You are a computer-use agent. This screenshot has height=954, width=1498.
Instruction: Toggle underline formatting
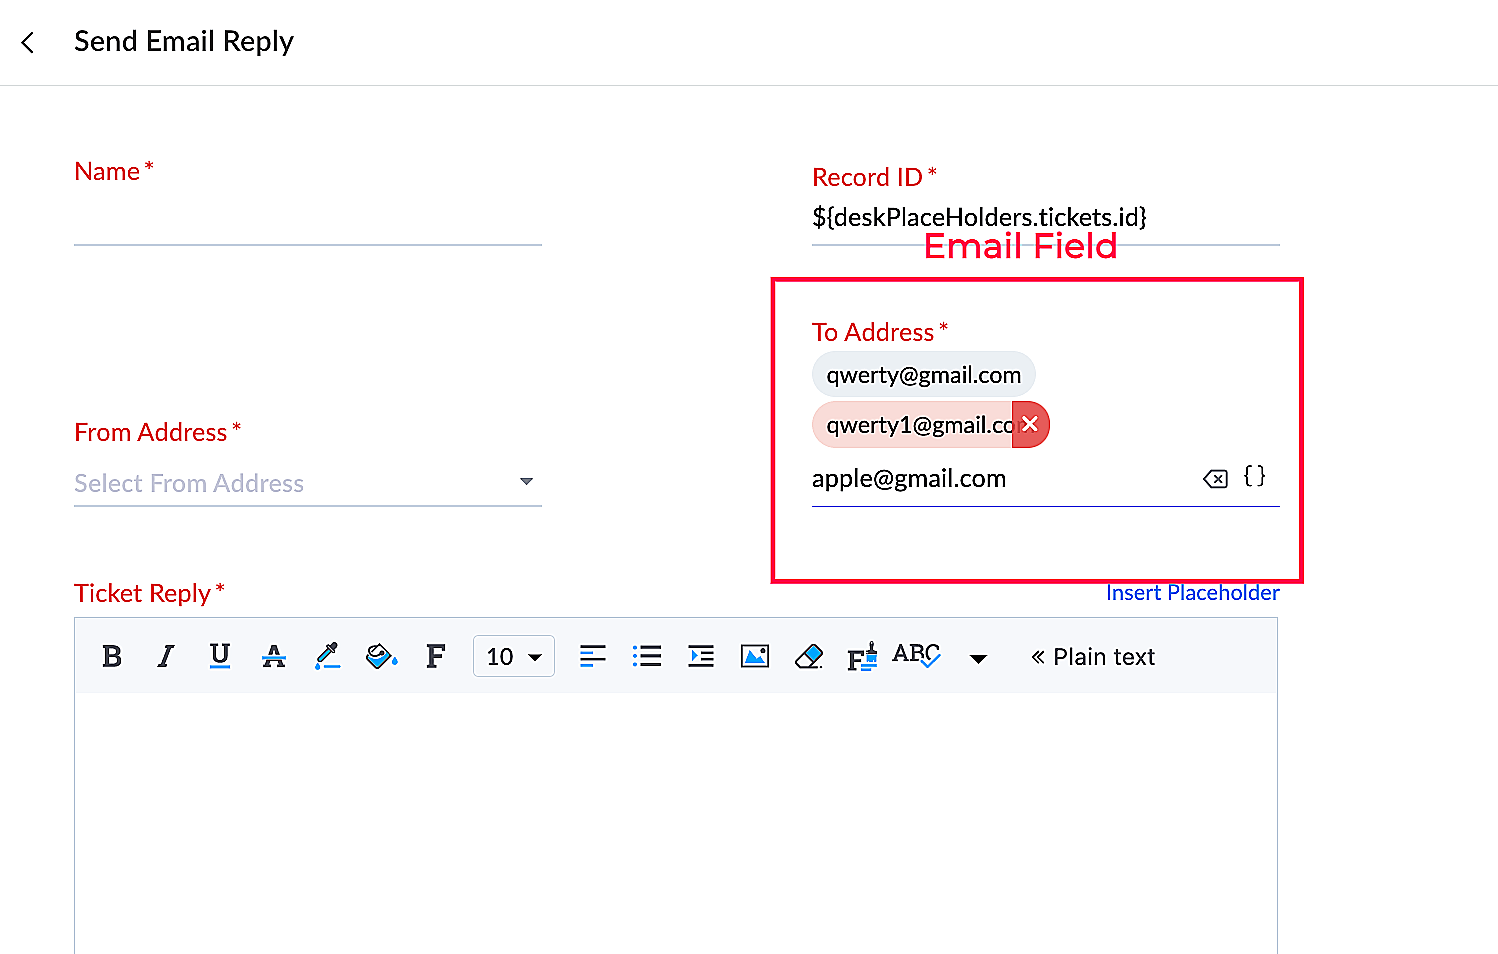pos(220,656)
